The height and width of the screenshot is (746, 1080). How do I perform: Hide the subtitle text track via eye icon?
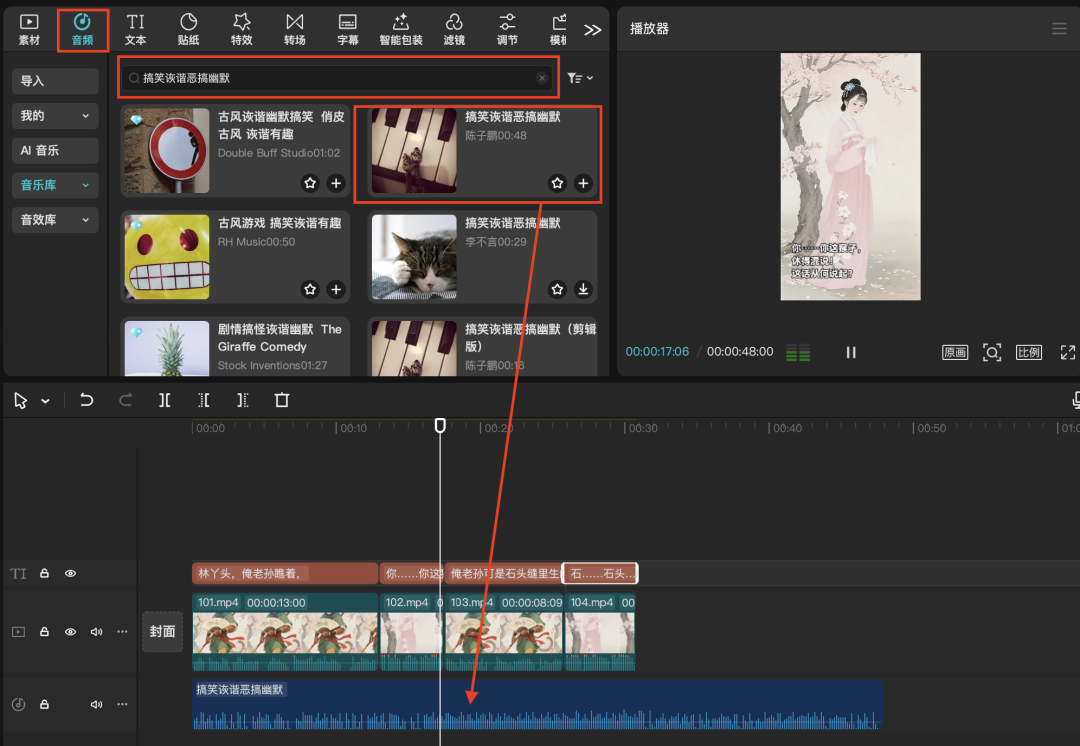(71, 574)
